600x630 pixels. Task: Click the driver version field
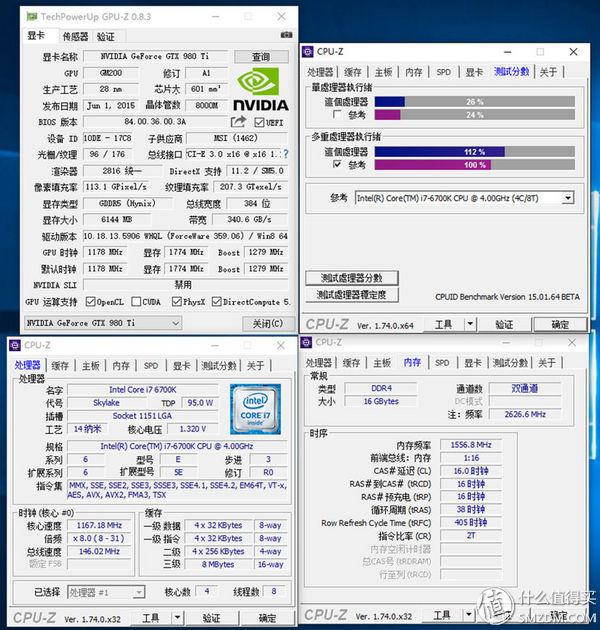click(186, 236)
